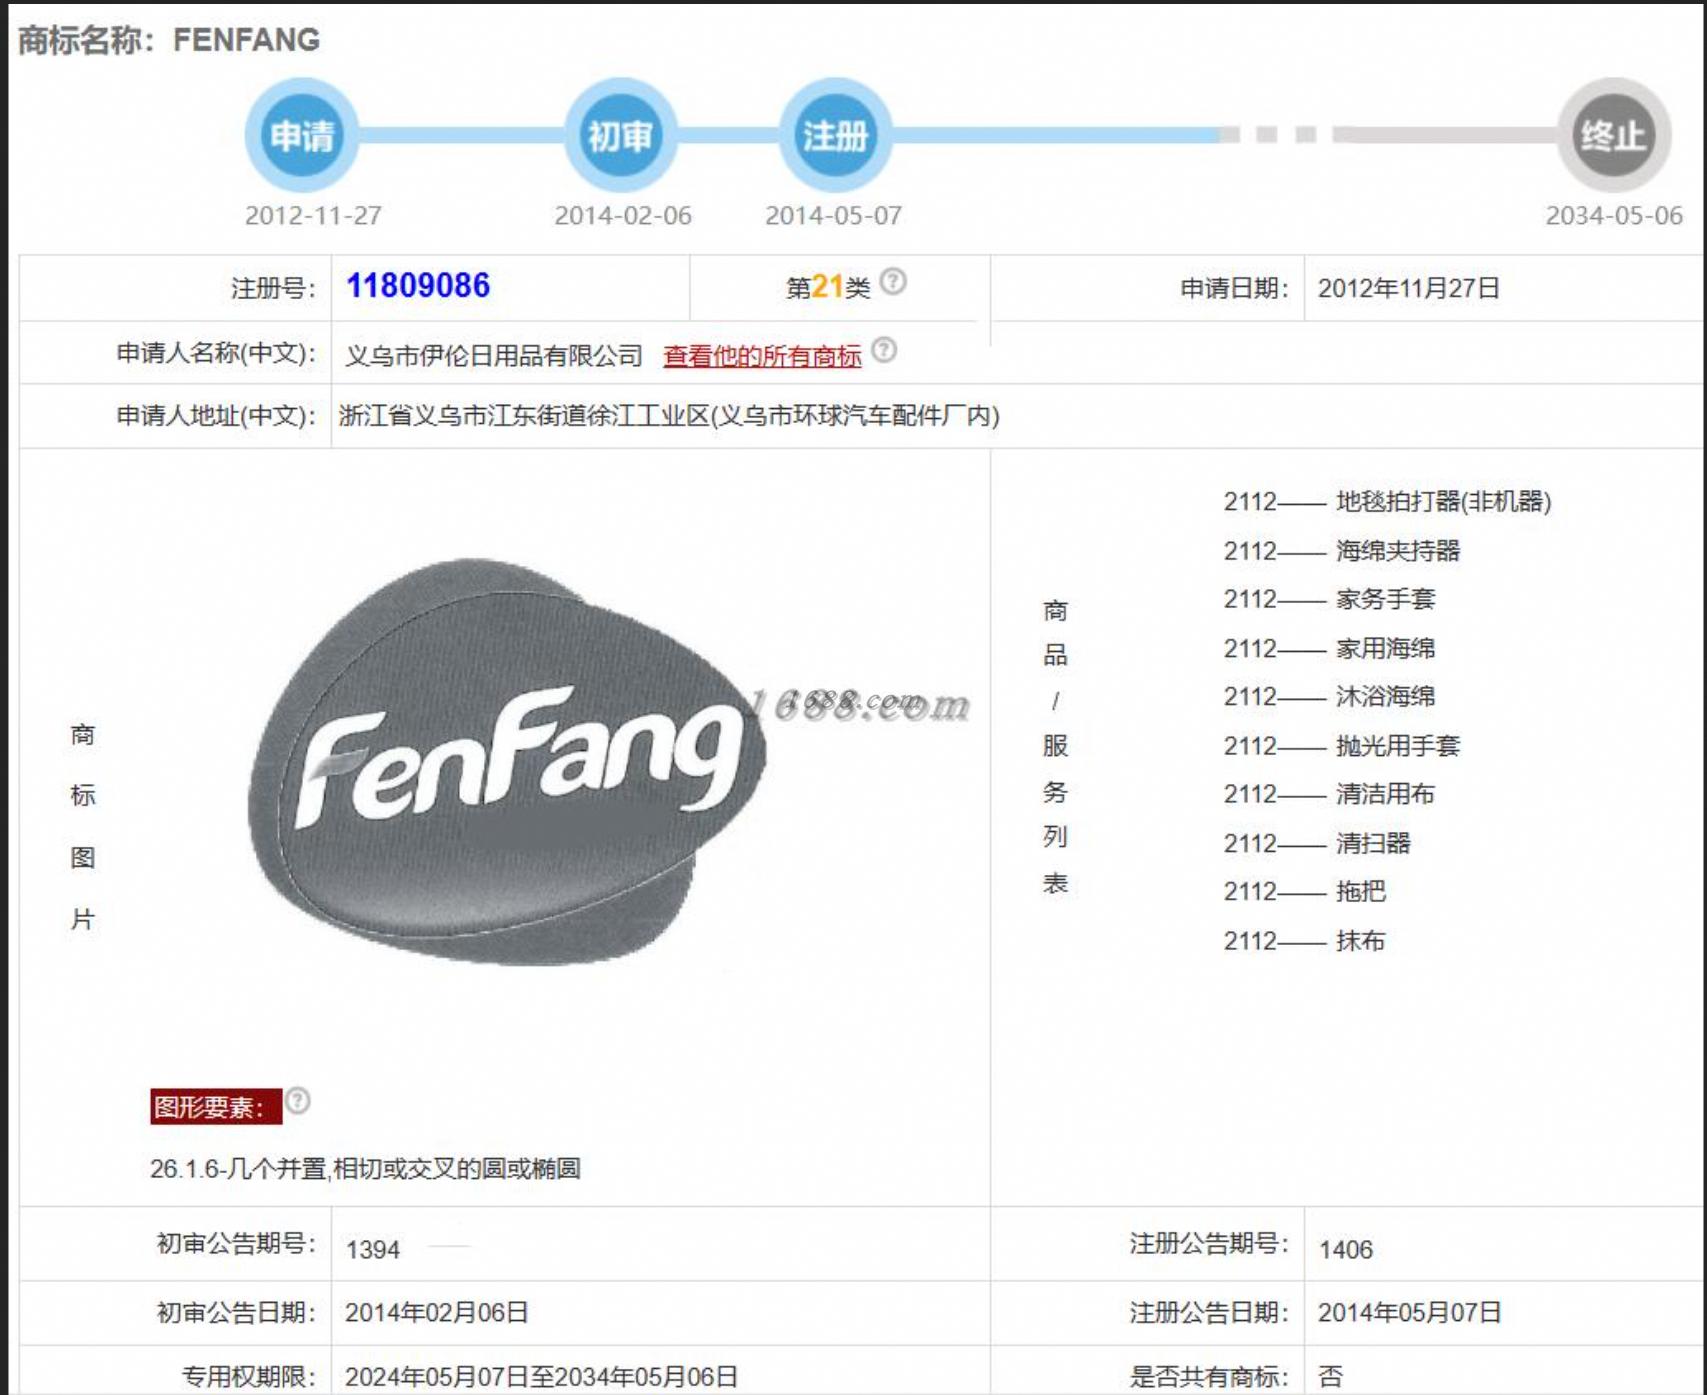Image resolution: width=1707 pixels, height=1395 pixels.
Task: Click 申请人名称(中文) field label
Action: point(216,353)
